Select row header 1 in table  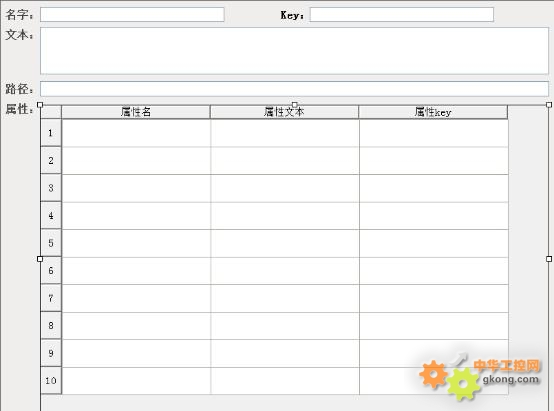point(51,133)
